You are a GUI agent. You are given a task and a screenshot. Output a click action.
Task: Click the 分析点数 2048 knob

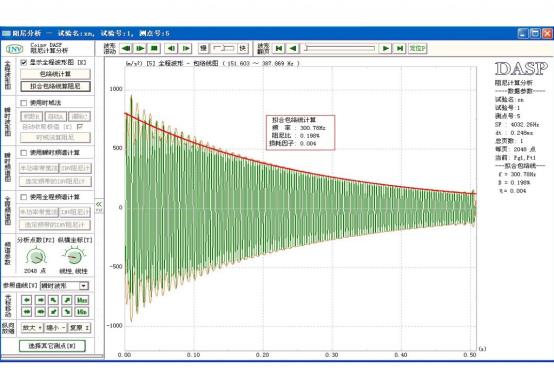(x=36, y=256)
